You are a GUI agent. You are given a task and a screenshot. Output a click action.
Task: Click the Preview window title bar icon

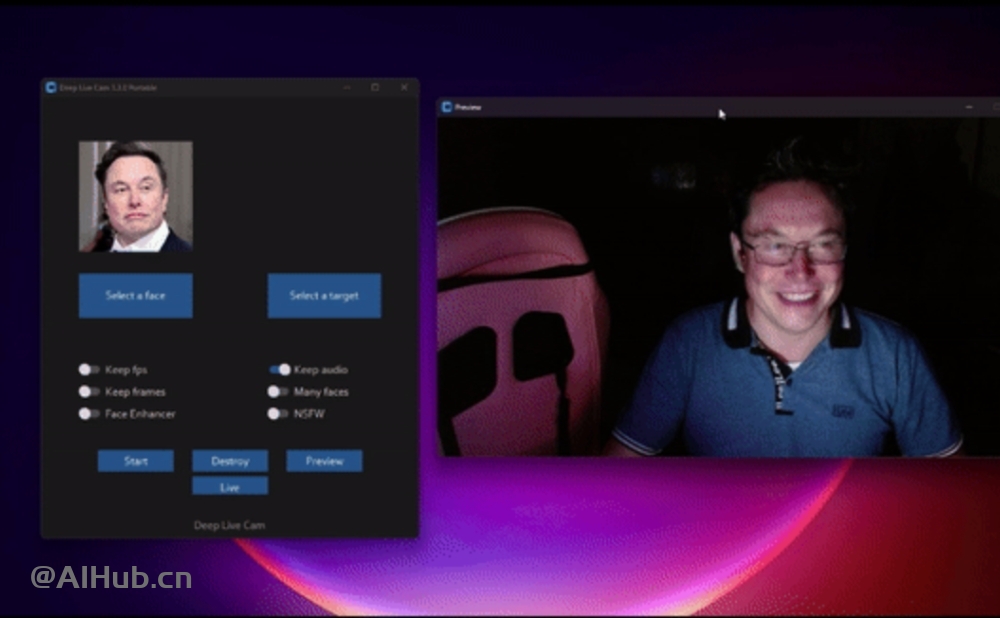(x=447, y=107)
